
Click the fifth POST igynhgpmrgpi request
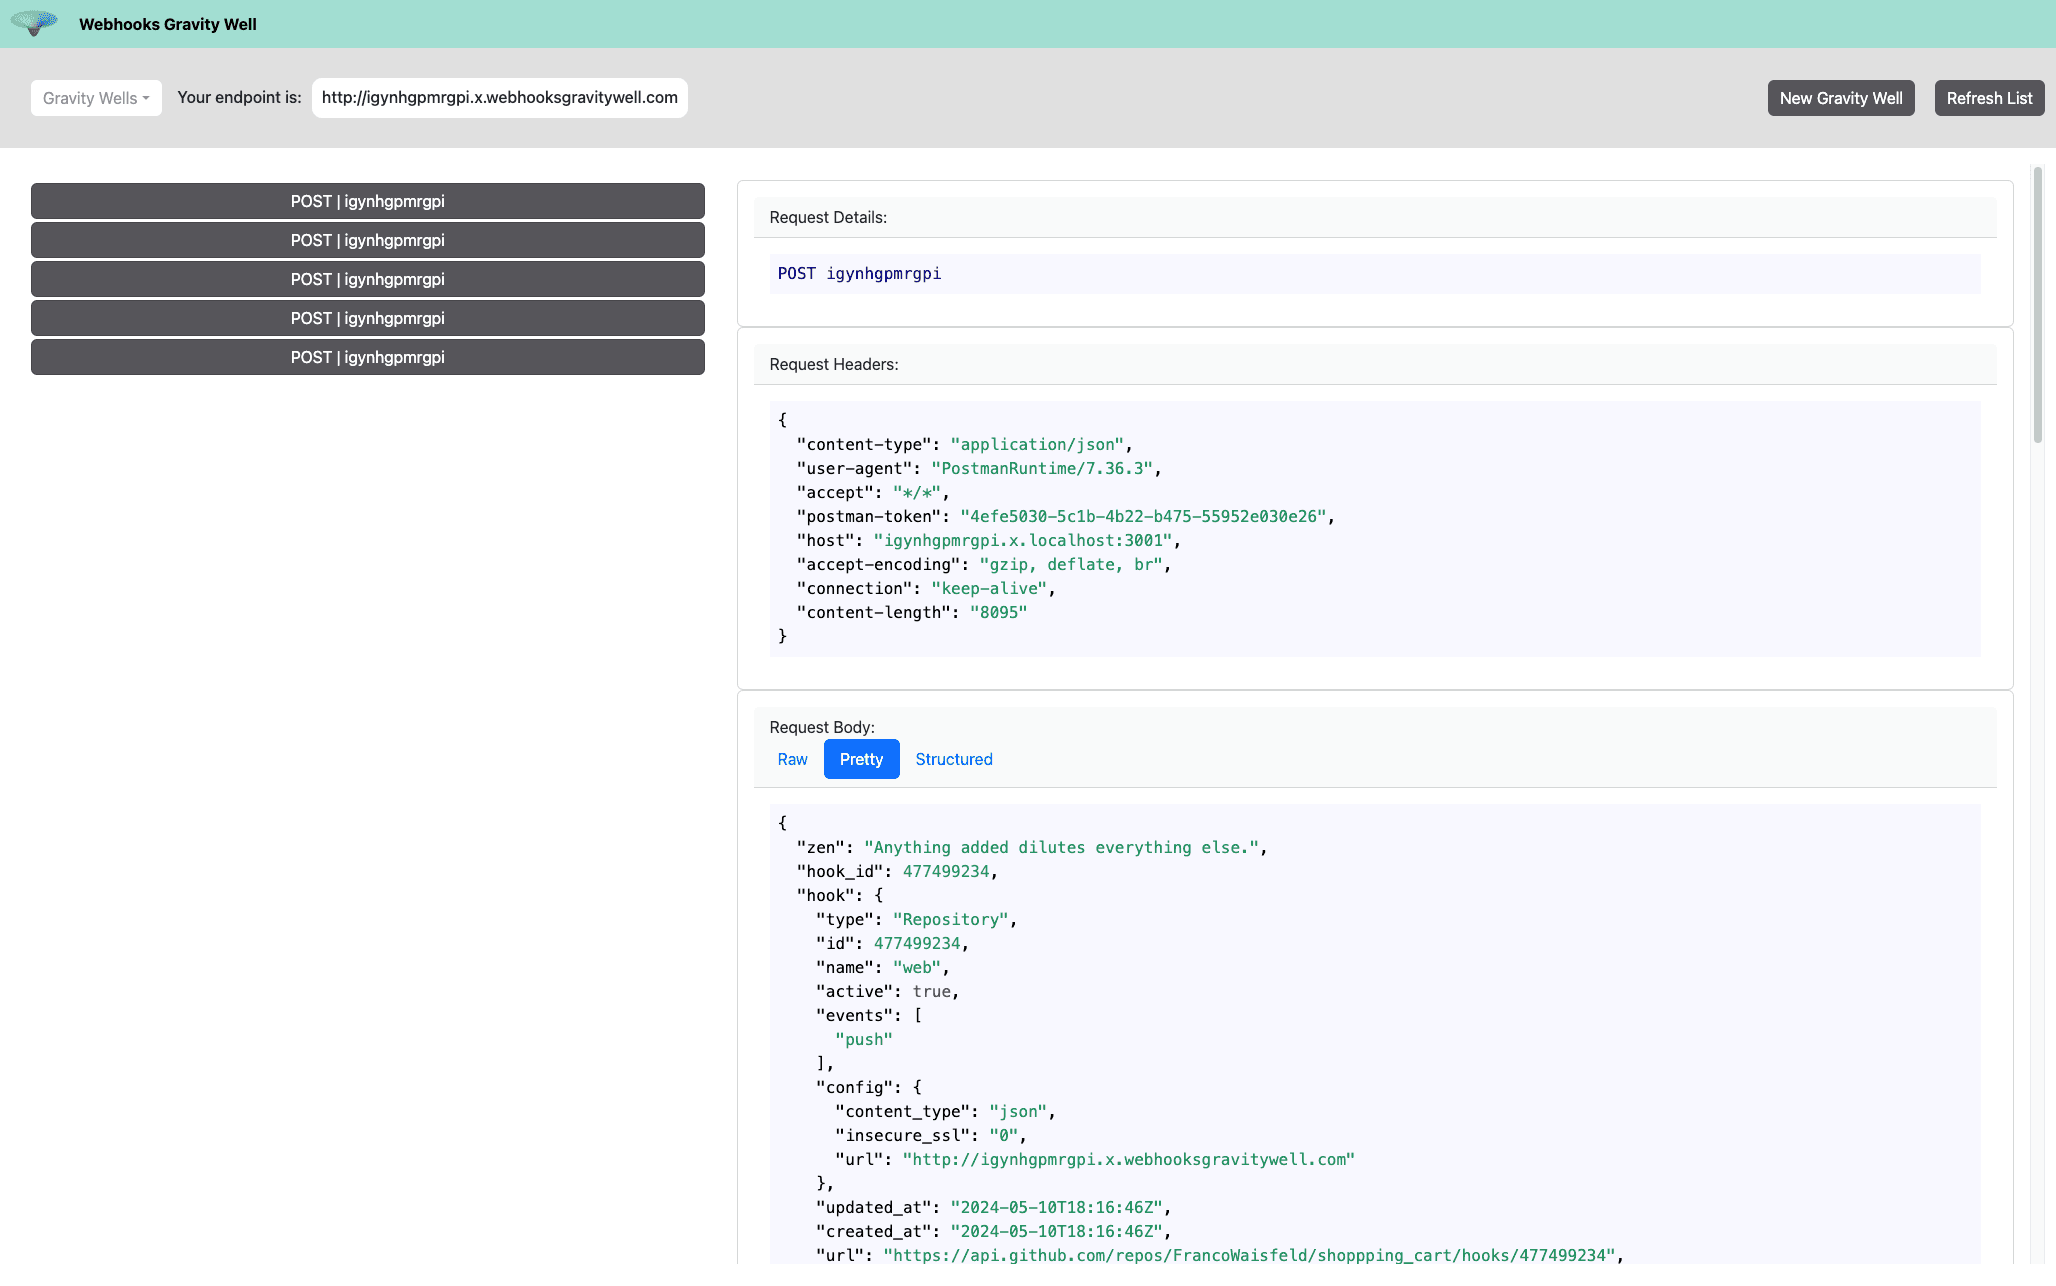(367, 356)
